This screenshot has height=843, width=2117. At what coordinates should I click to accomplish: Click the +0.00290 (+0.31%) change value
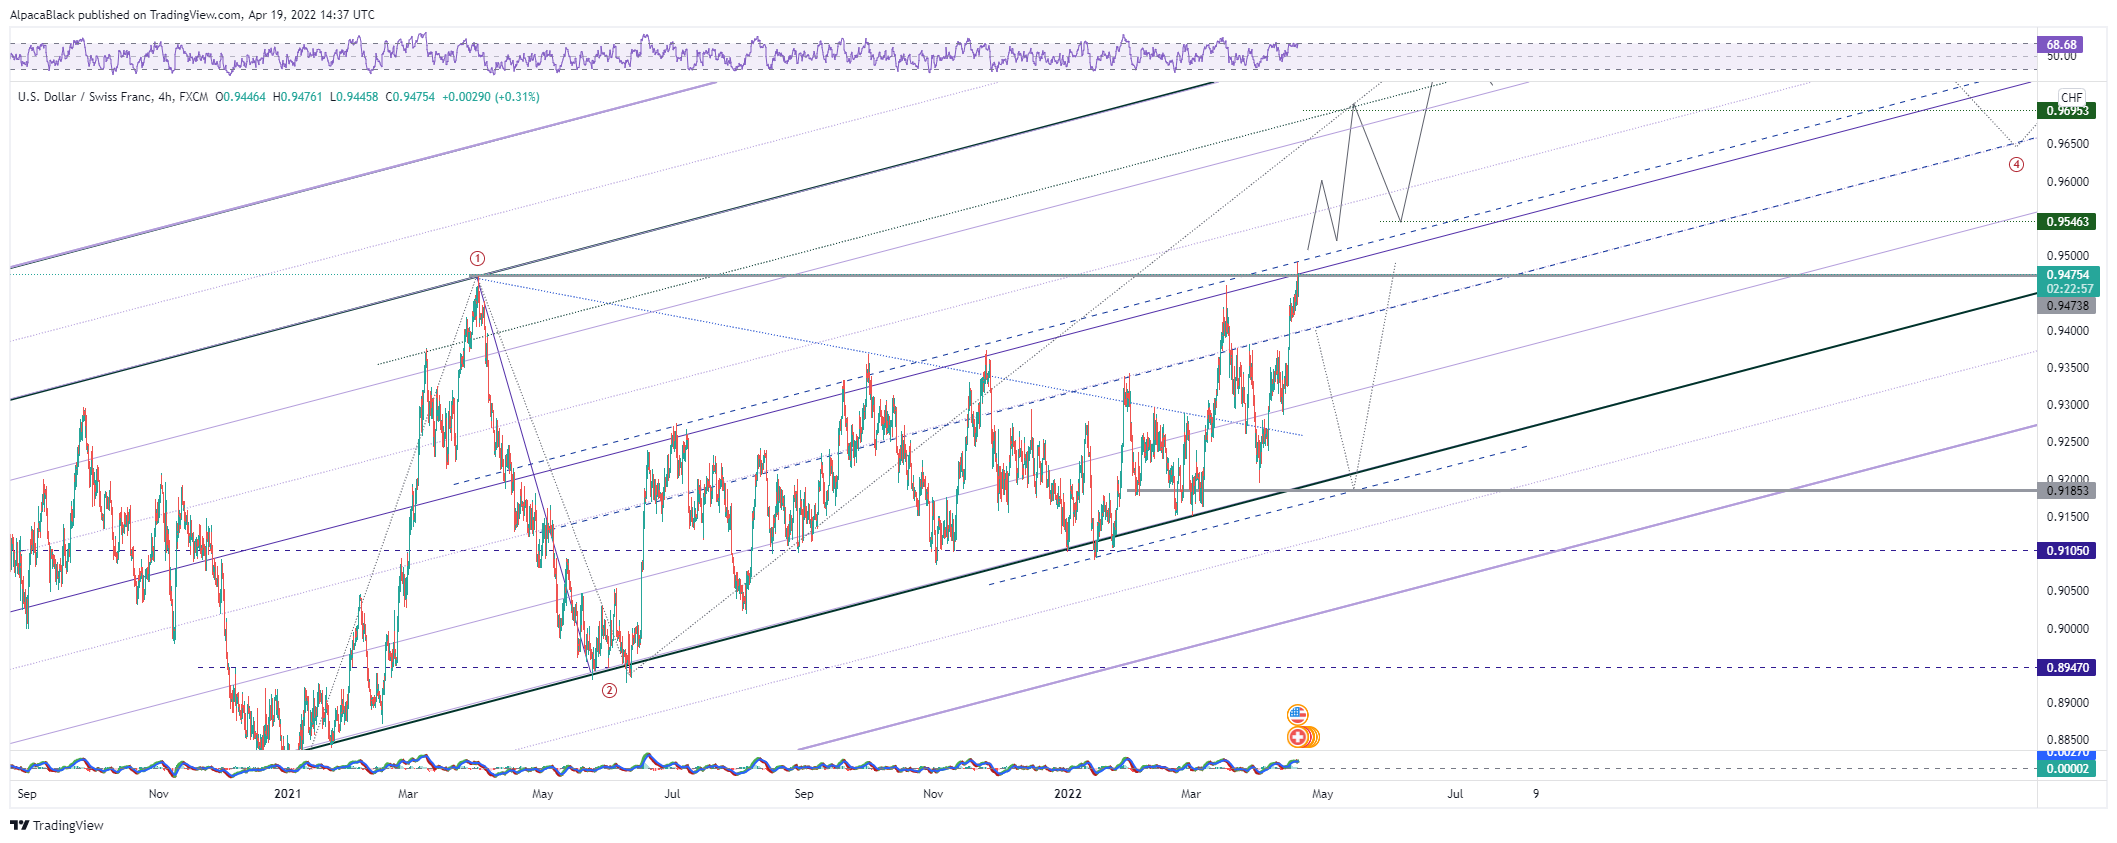[x=491, y=97]
